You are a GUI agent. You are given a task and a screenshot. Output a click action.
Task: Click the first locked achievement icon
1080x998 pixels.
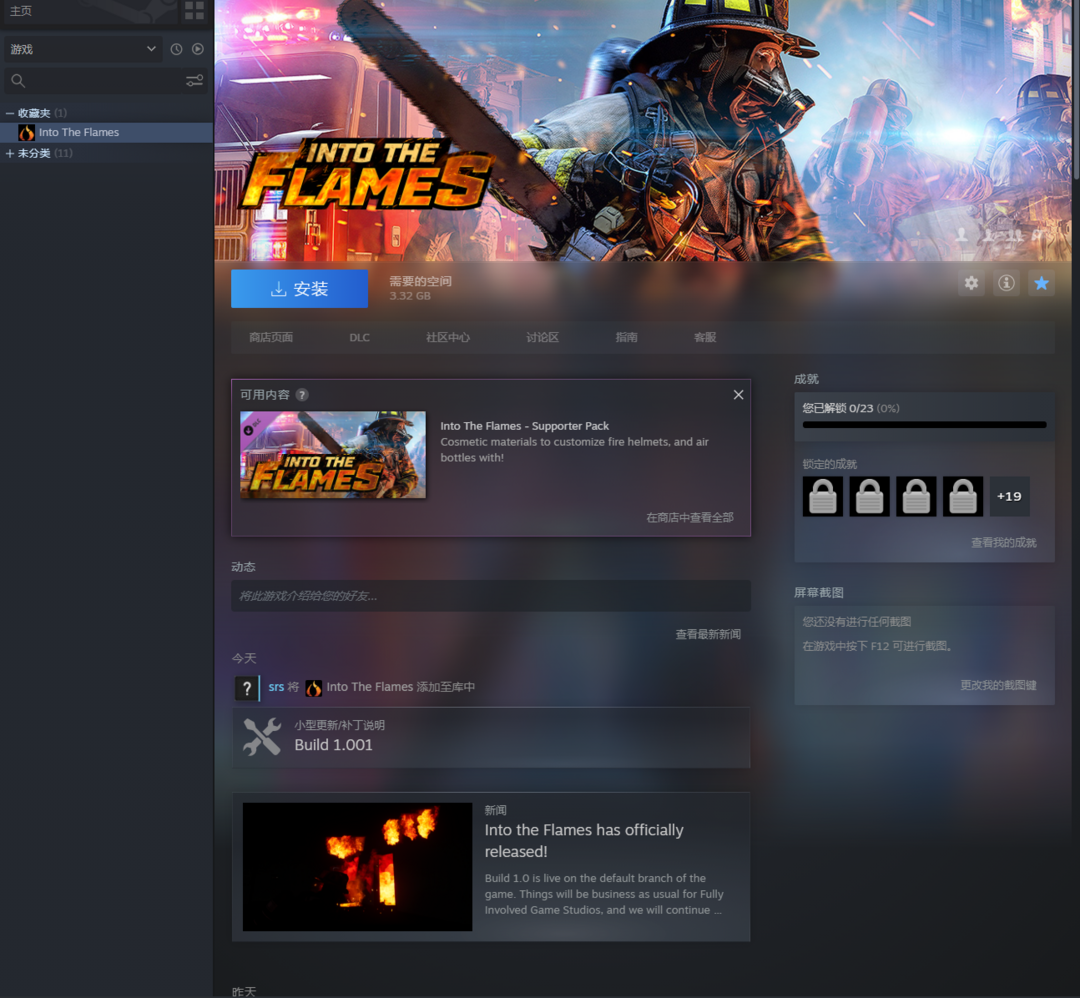(822, 497)
